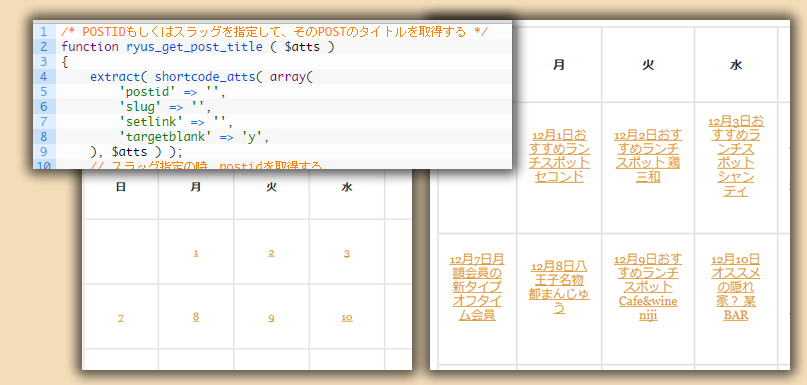Click date 3 in the small calendar
Screen dimensions: 807x385
[347, 253]
